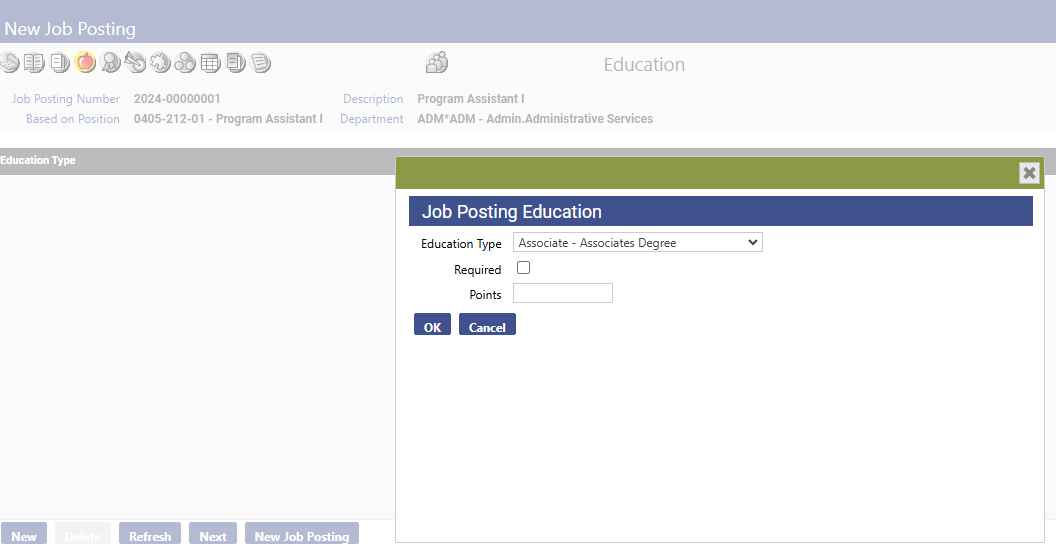This screenshot has width=1056, height=556.
Task: Select the award ribbon certificate icon
Action: (x=110, y=63)
